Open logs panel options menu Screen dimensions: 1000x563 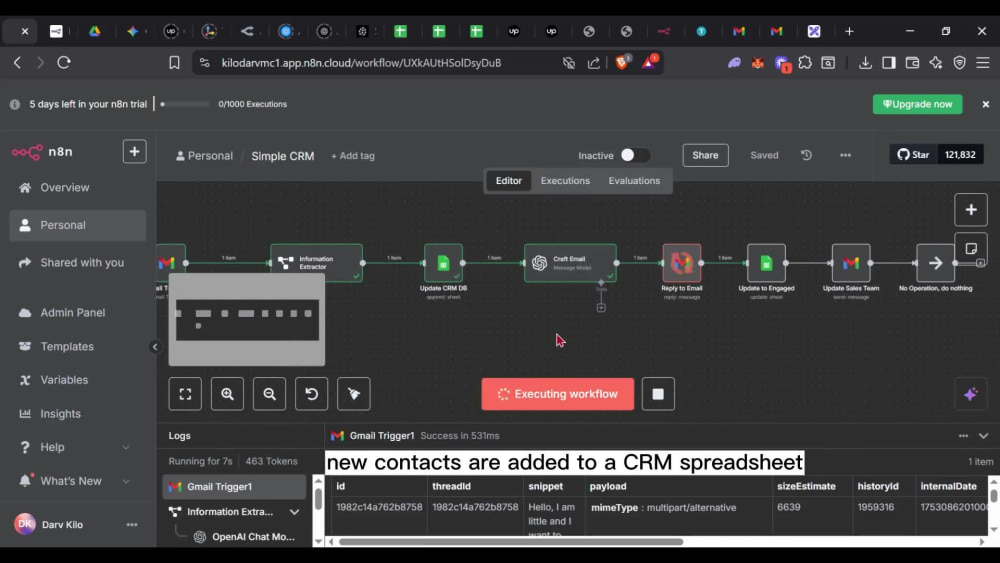(963, 436)
